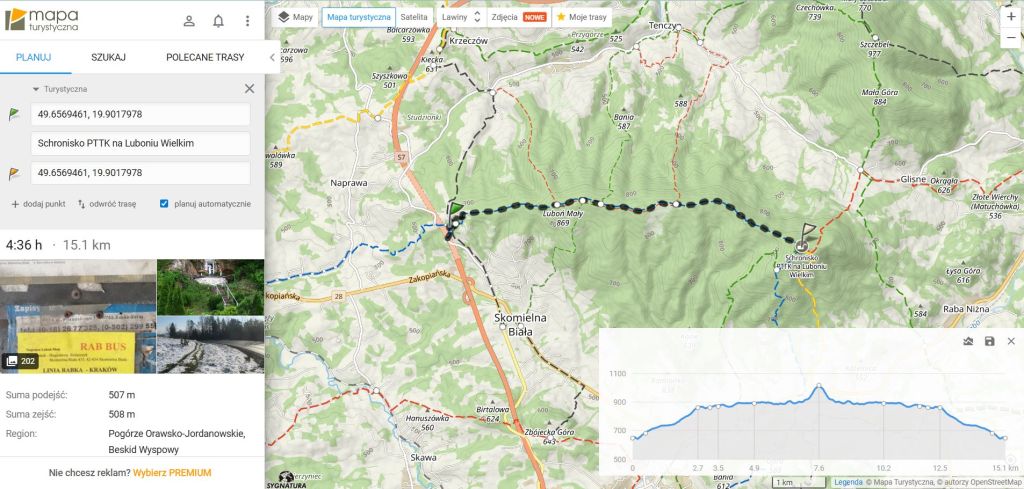The image size is (1024, 489).
Task: Toggle 'planuj automatycznie' checkbox
Action: tap(164, 204)
